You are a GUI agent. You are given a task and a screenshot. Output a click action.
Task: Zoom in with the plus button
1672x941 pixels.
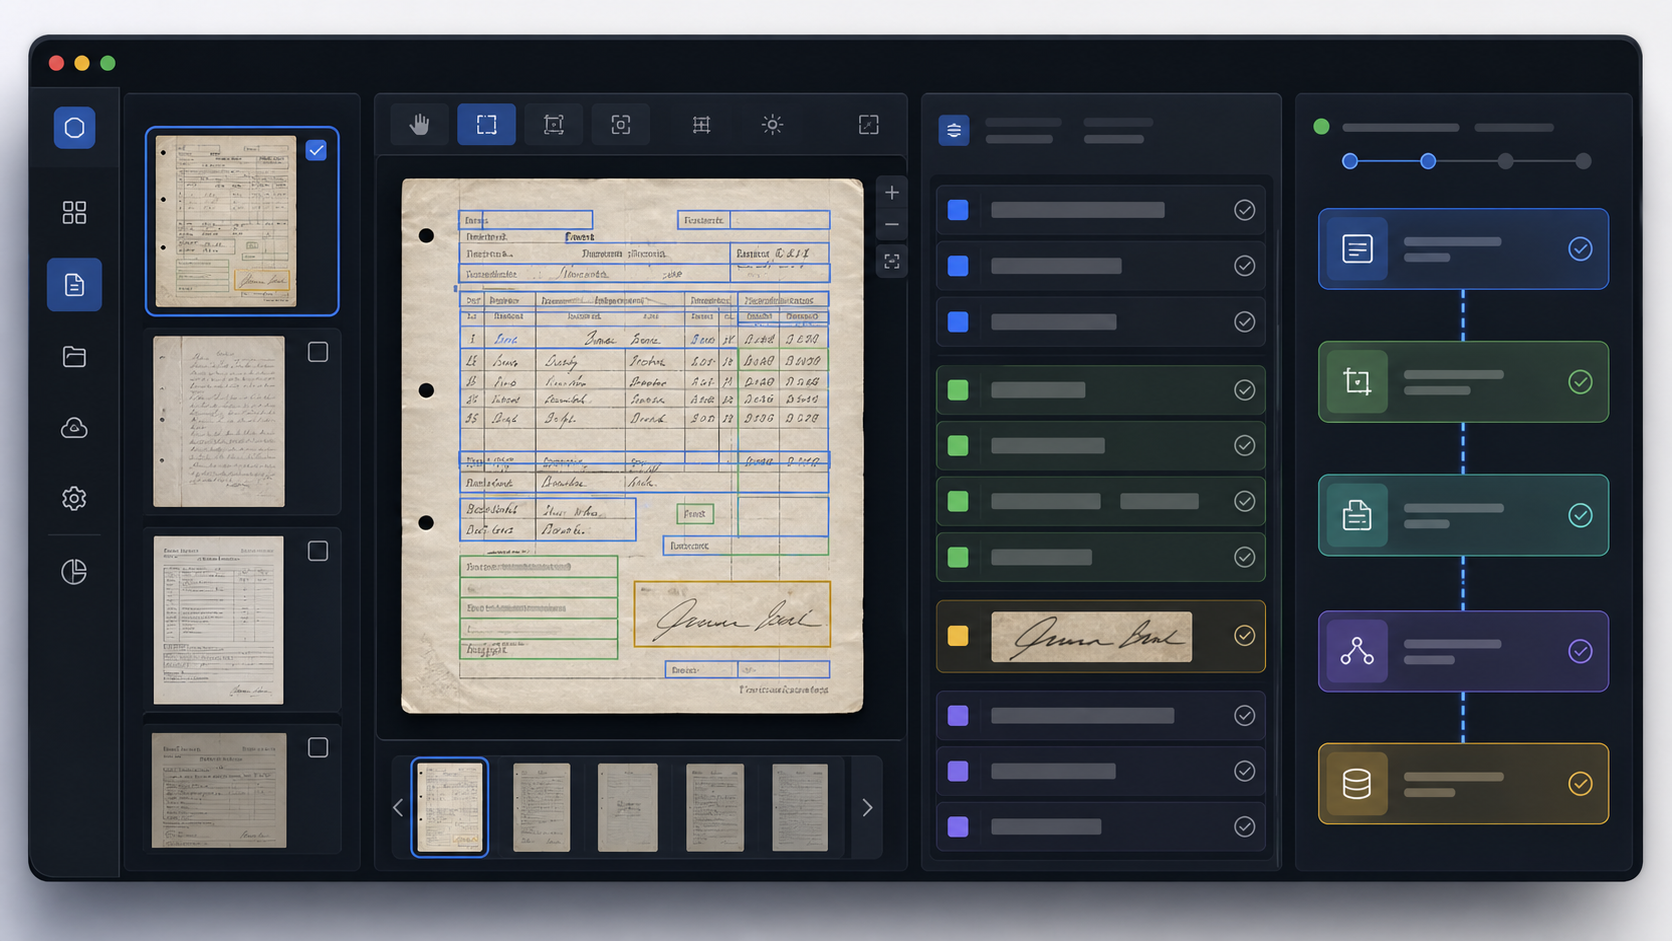pyautogui.click(x=892, y=193)
